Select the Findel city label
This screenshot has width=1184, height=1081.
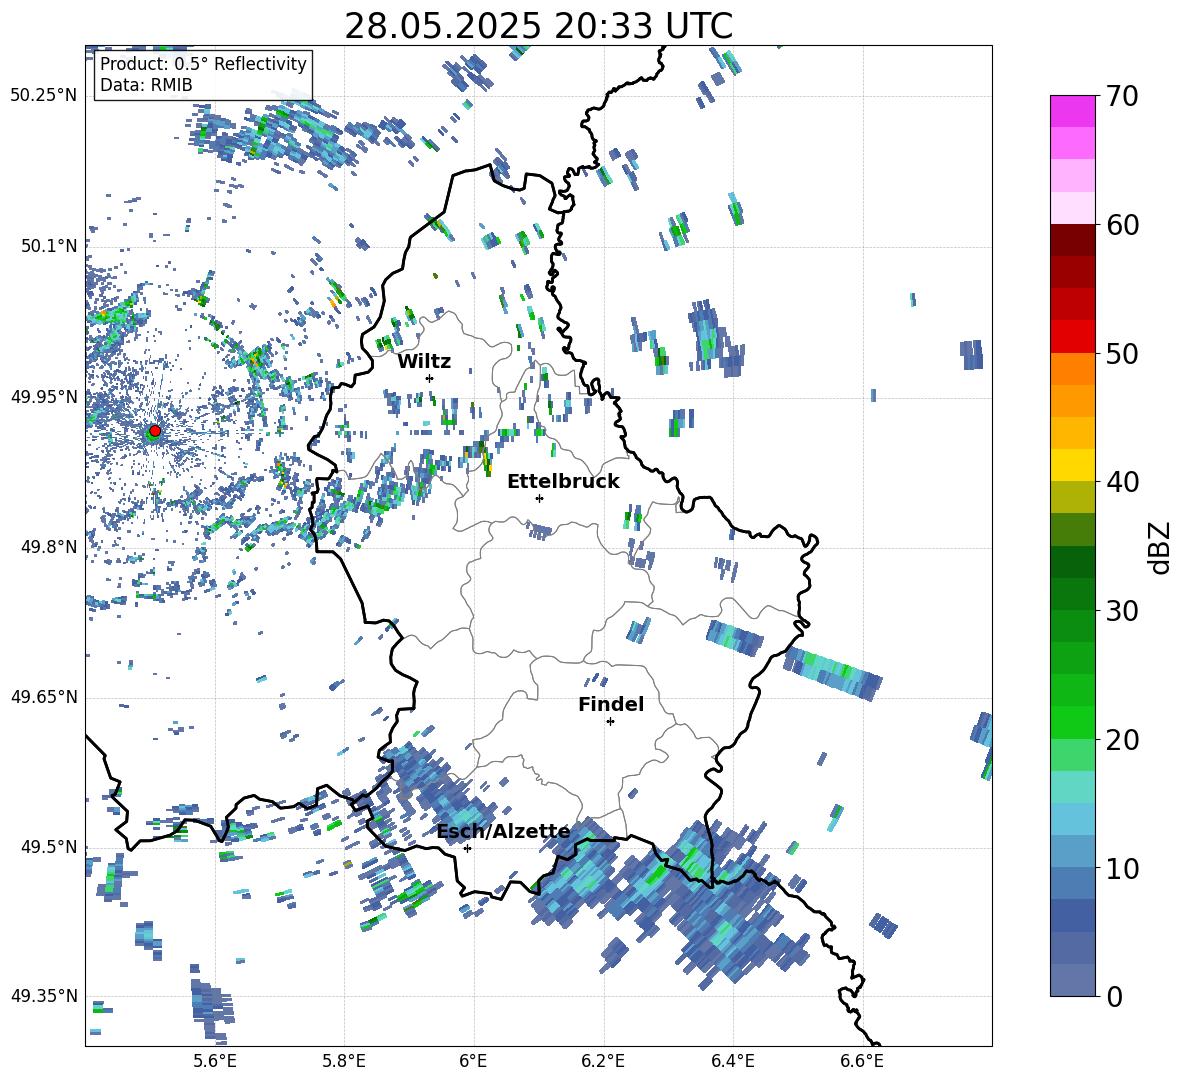tap(611, 704)
